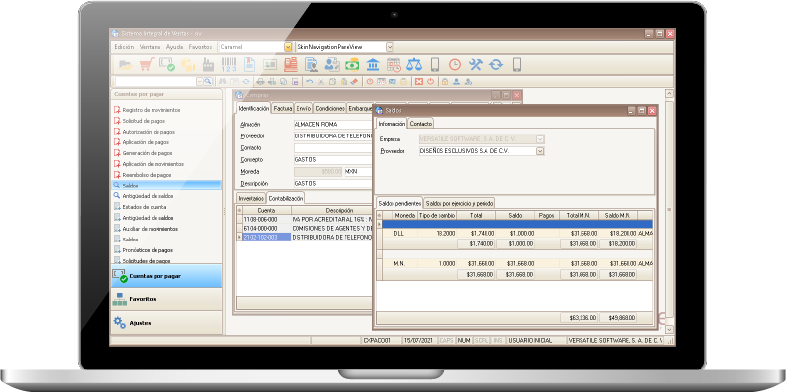Open Registro de movimientos in sidebar

(151, 110)
